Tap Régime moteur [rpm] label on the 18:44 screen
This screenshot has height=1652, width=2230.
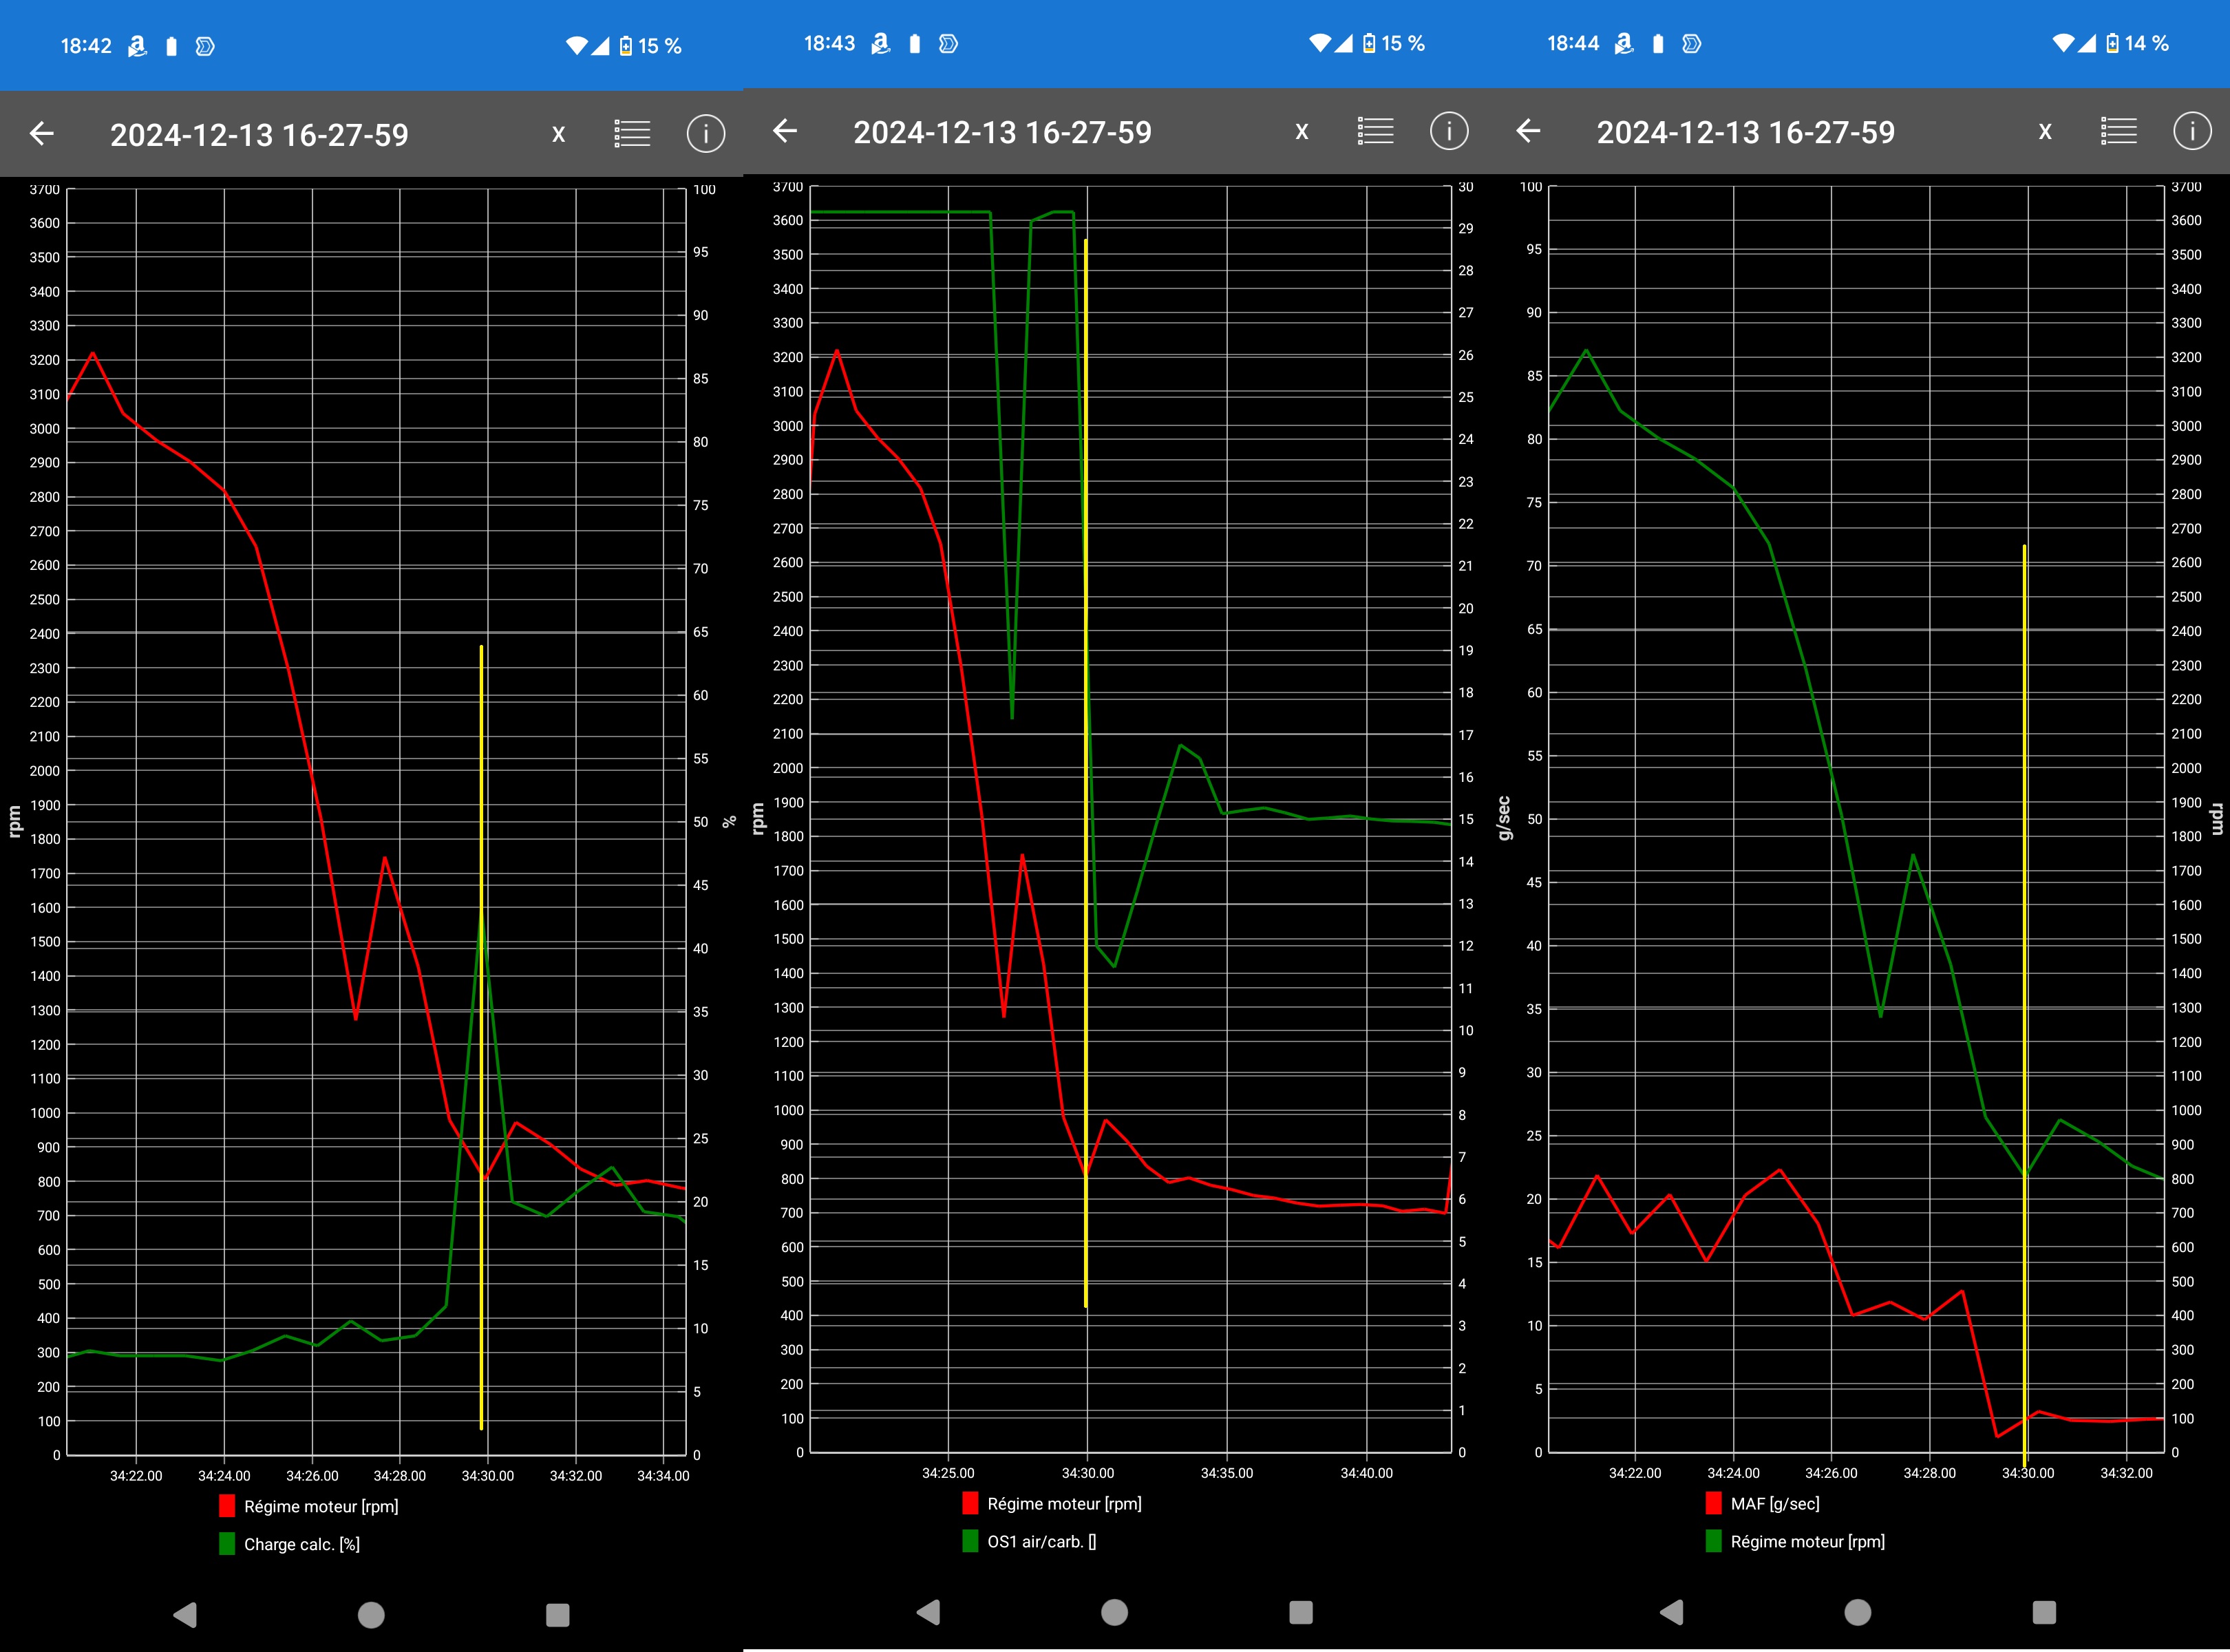[1808, 1541]
